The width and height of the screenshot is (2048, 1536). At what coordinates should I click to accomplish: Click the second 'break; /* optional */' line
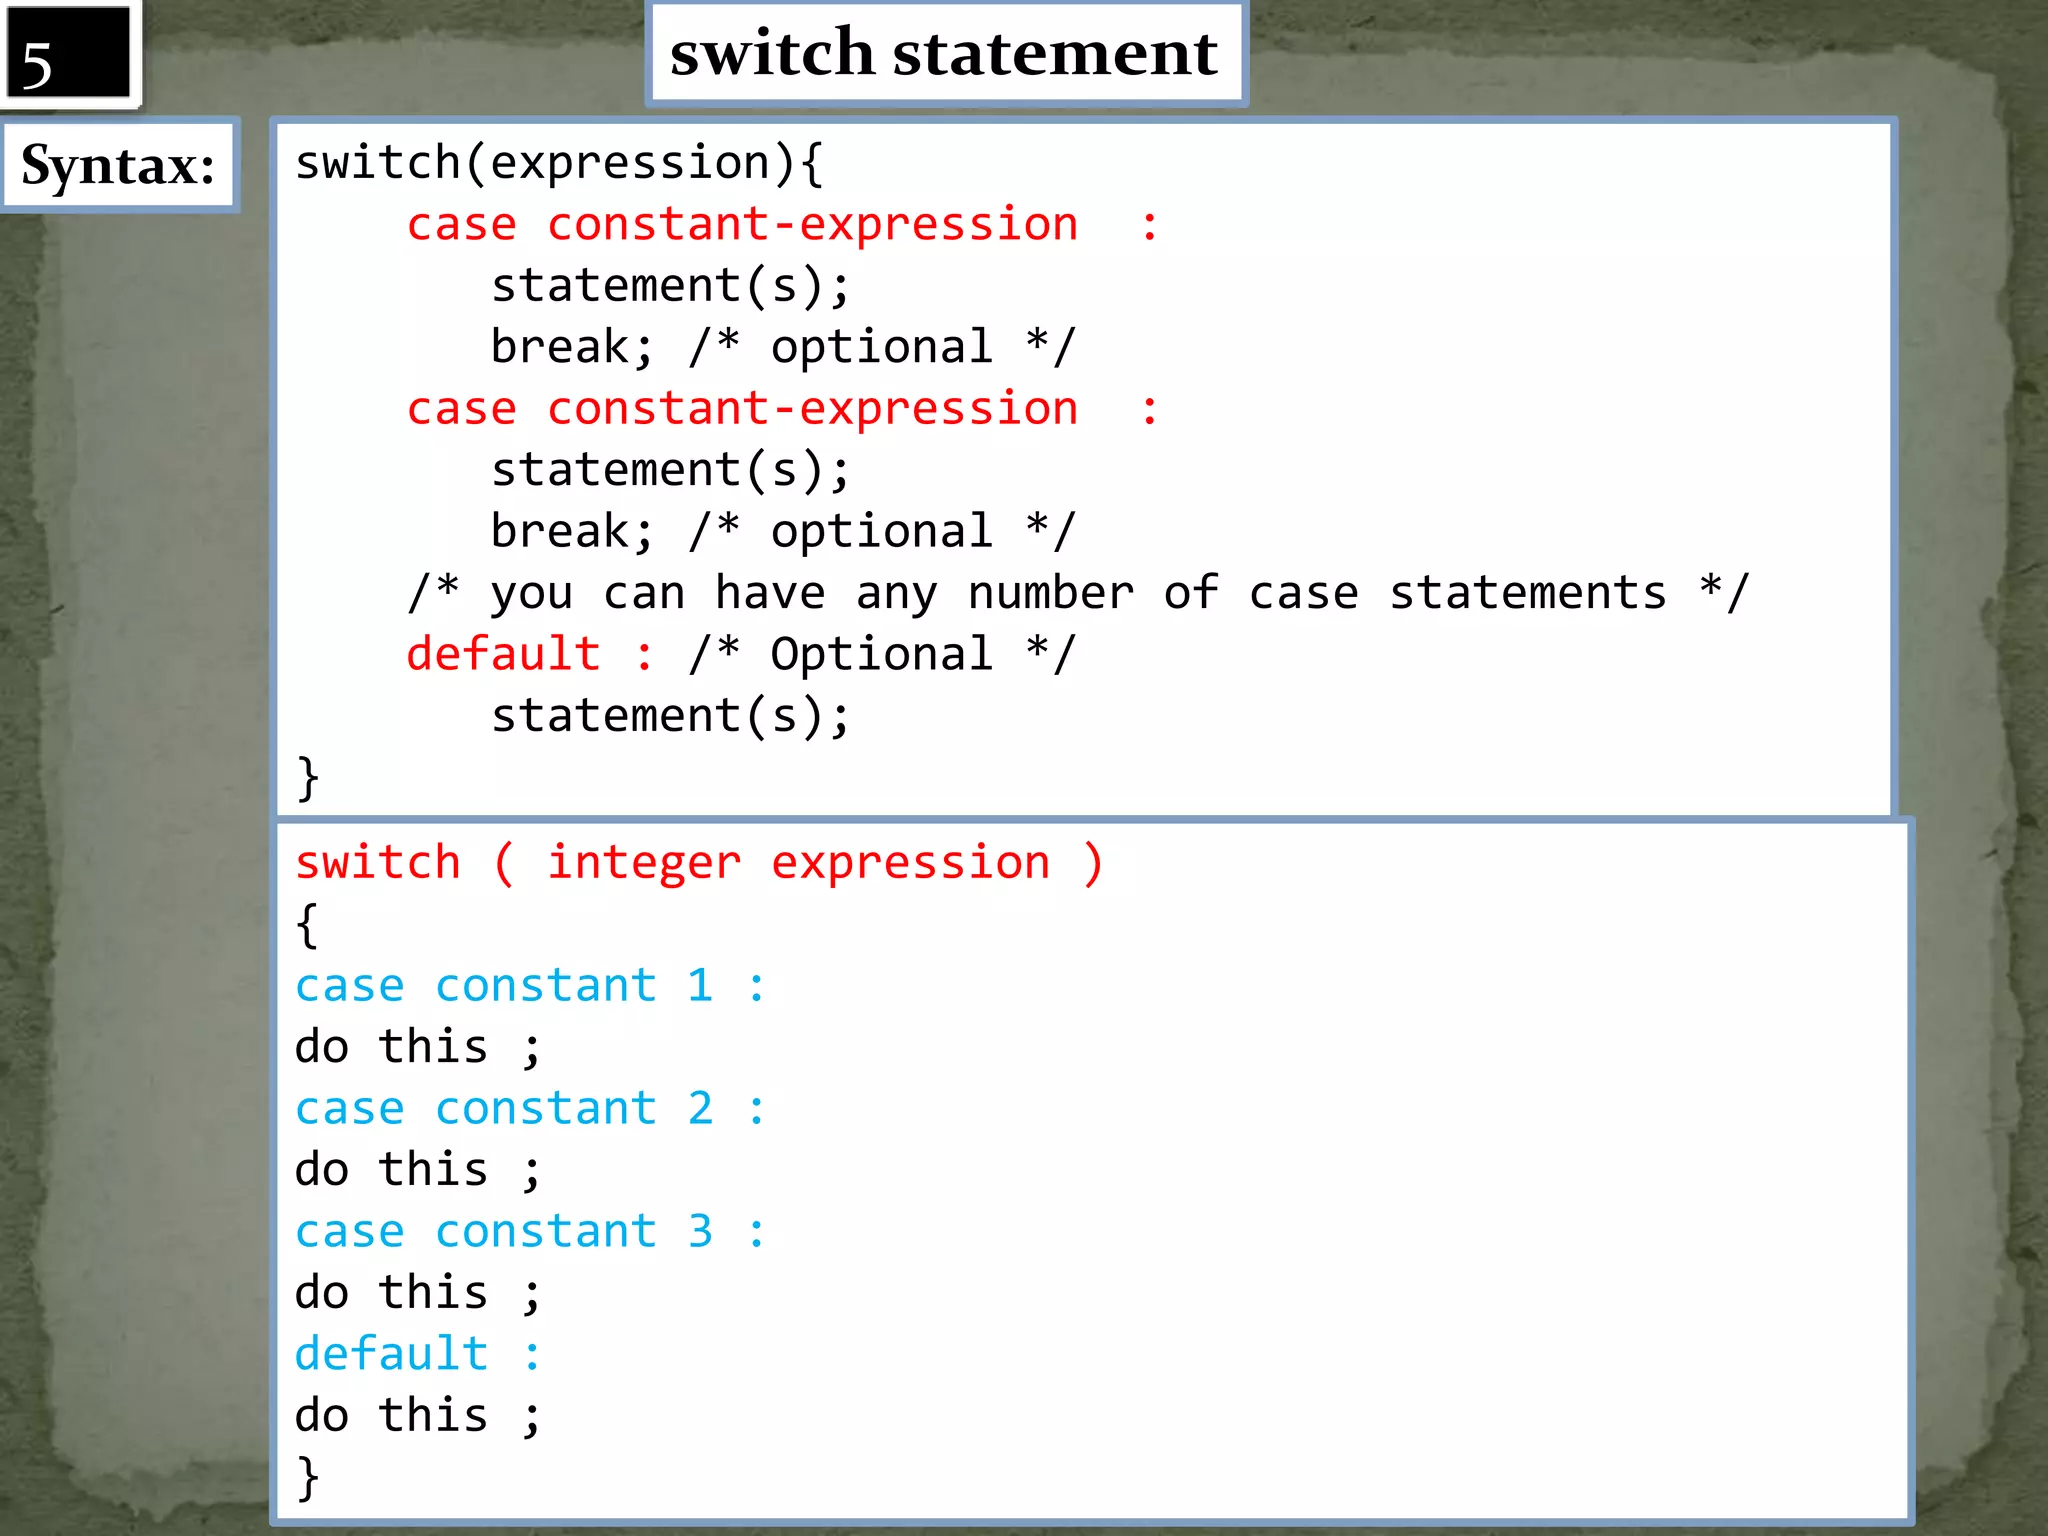click(782, 531)
